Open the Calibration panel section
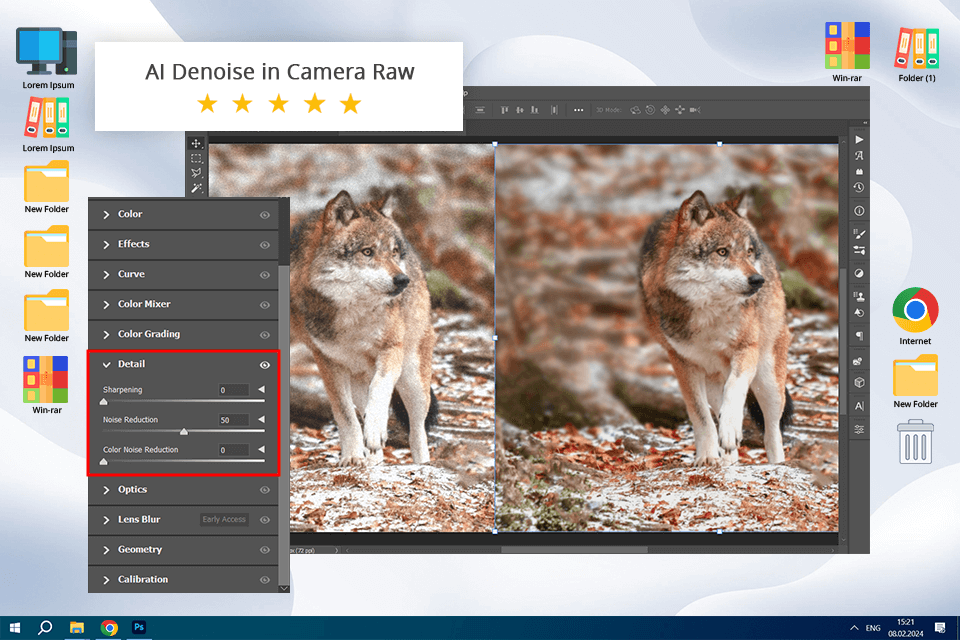 point(143,579)
